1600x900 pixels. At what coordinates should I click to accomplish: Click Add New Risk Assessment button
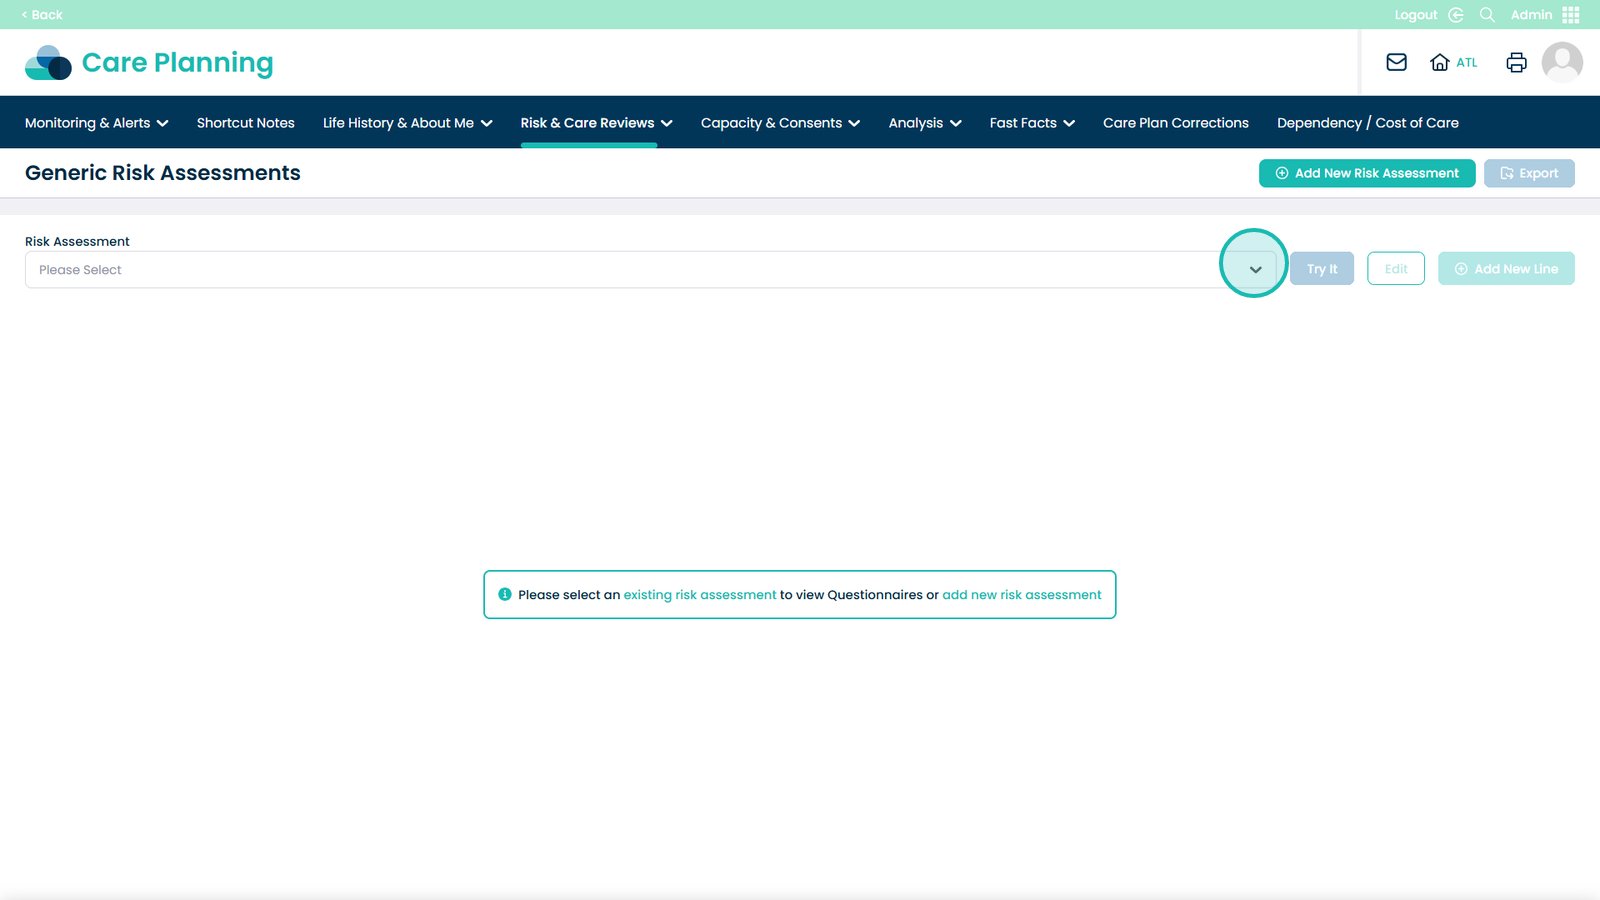pyautogui.click(x=1367, y=173)
